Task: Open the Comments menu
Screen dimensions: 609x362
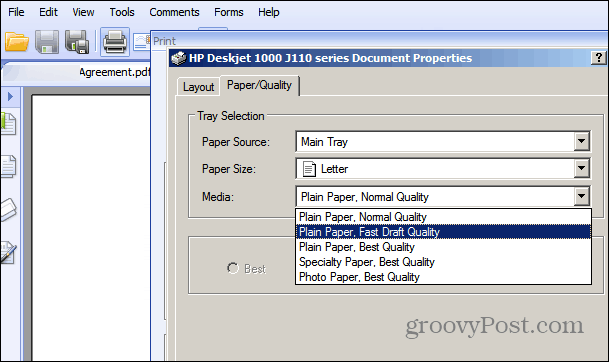Action: (x=174, y=12)
